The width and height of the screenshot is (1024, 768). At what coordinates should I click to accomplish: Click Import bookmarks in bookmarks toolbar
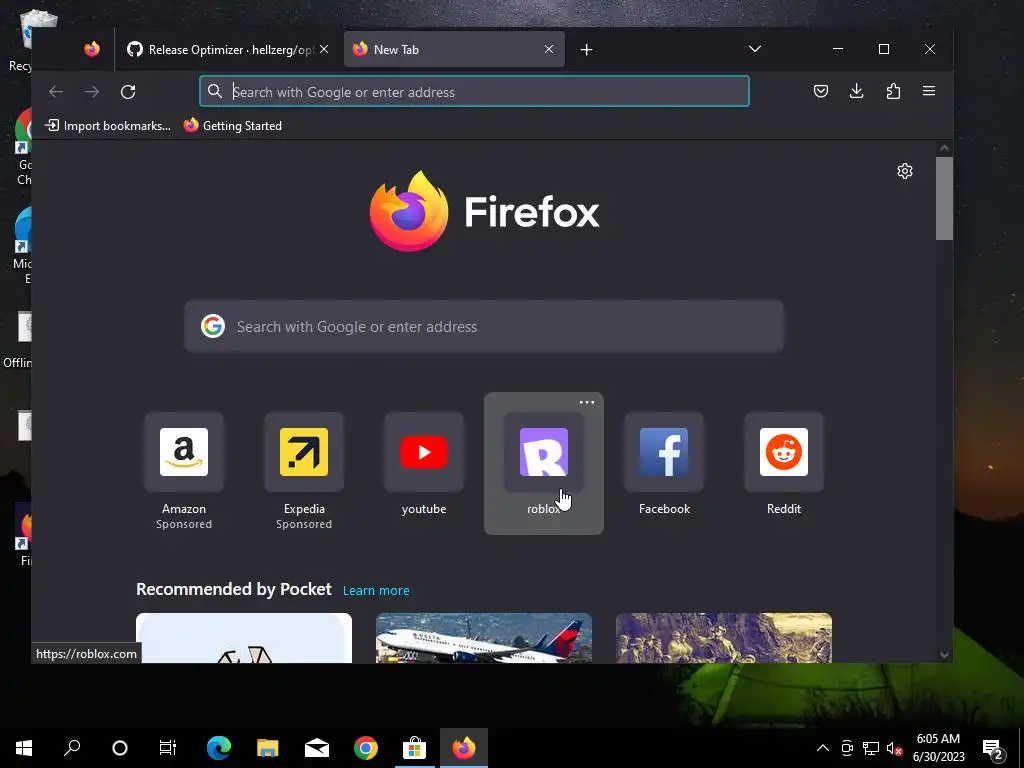(108, 125)
